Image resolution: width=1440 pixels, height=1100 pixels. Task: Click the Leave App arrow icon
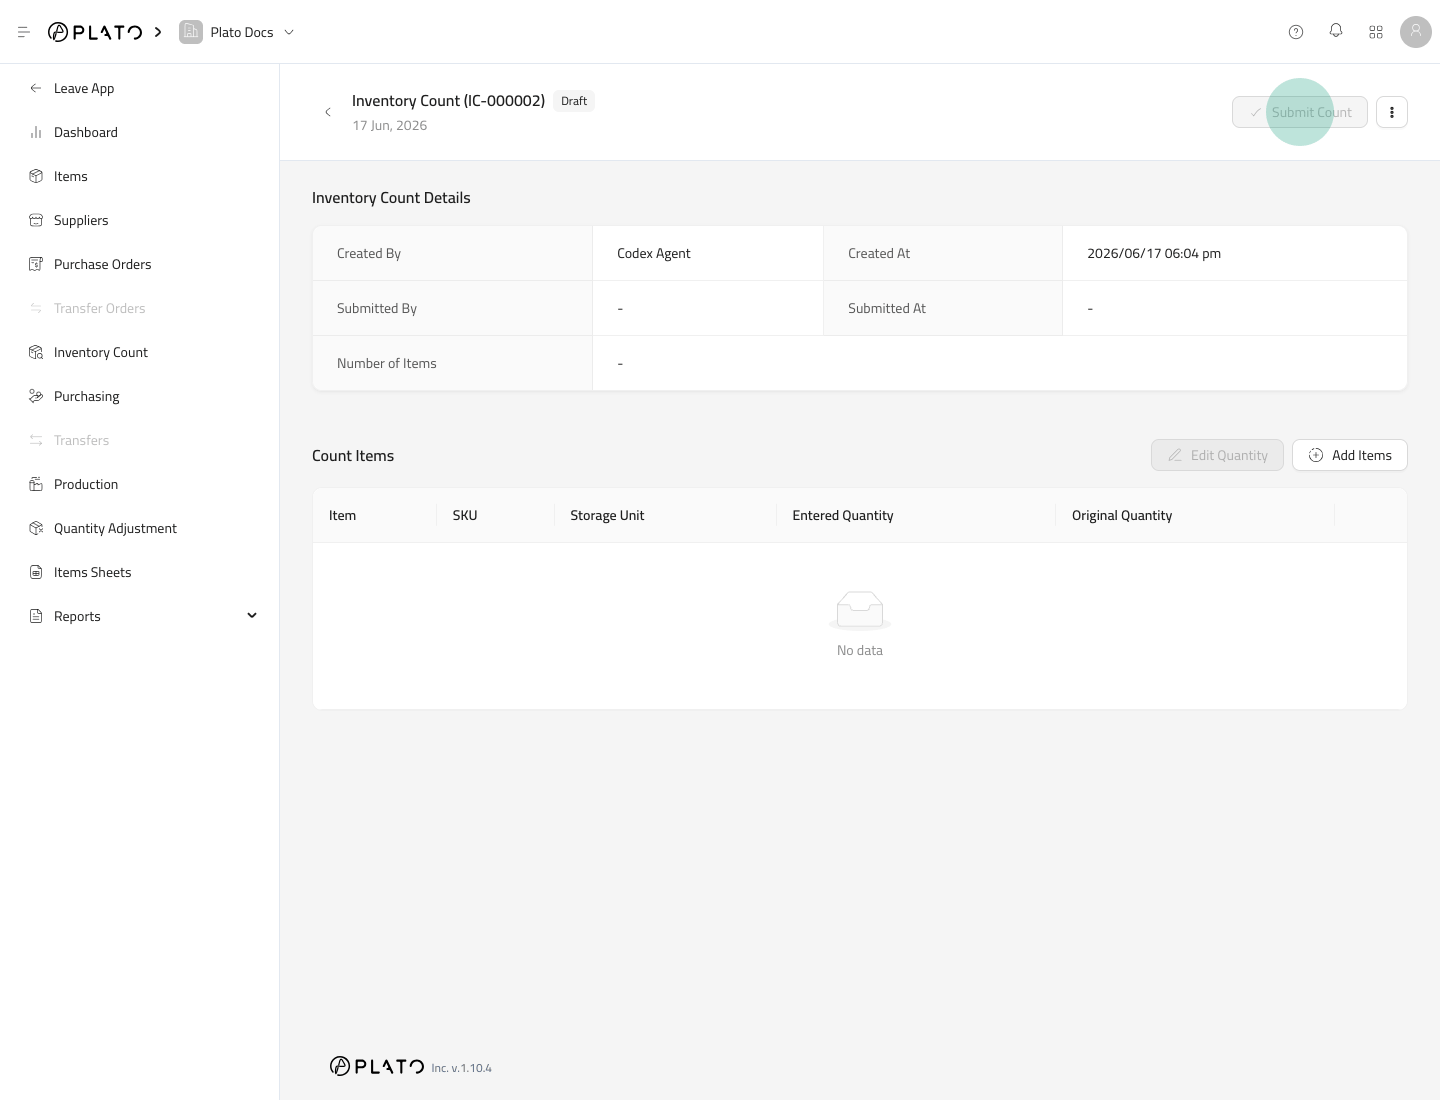tap(36, 88)
